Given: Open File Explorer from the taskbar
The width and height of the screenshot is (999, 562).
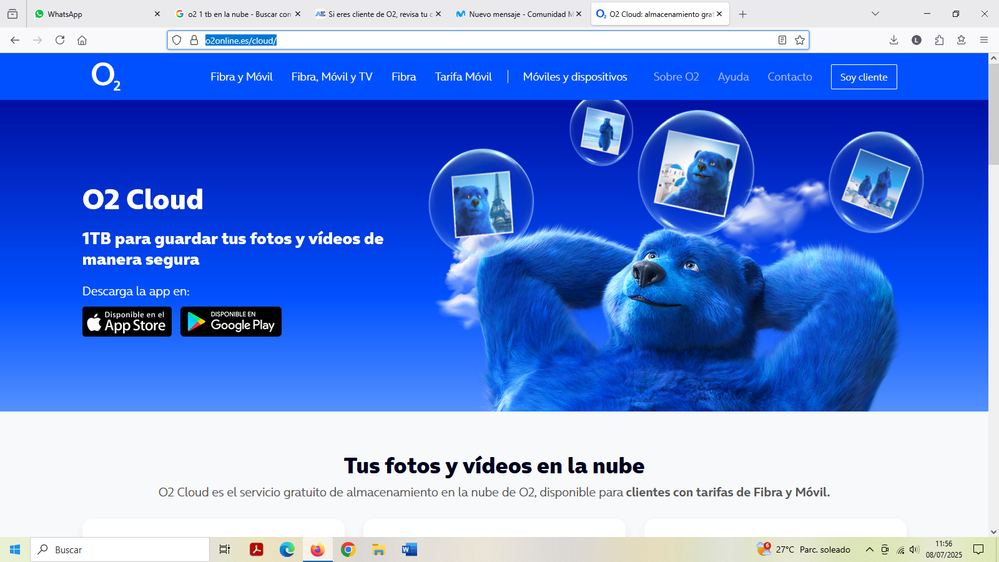Looking at the screenshot, I should tap(378, 550).
